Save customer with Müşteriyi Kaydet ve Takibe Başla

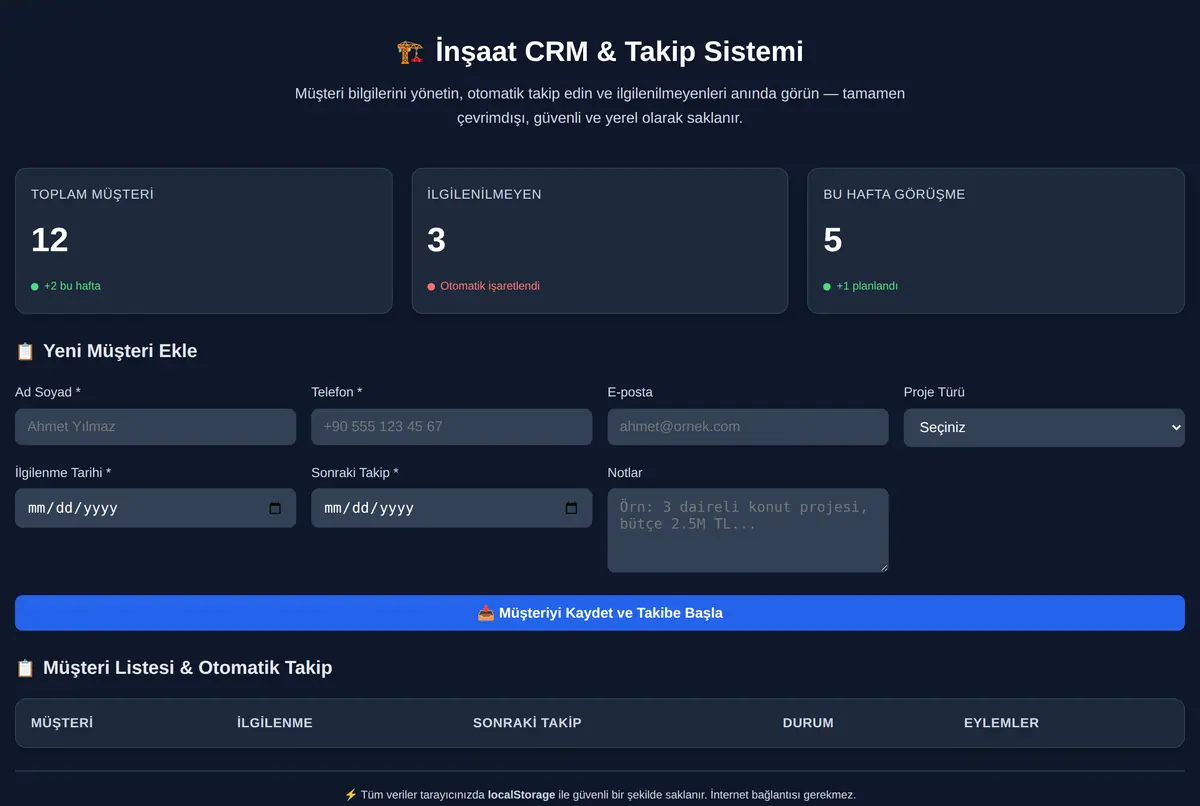click(x=600, y=613)
